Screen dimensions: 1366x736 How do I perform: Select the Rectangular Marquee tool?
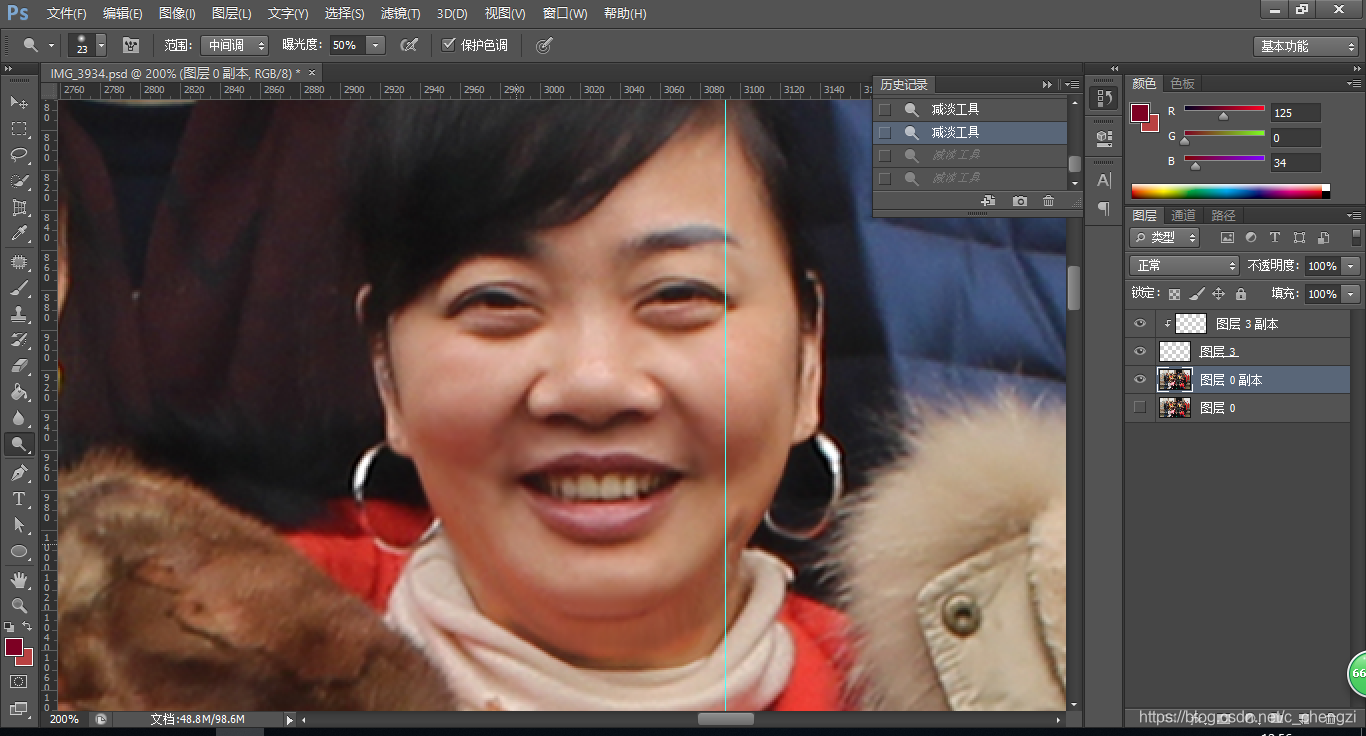(x=19, y=129)
